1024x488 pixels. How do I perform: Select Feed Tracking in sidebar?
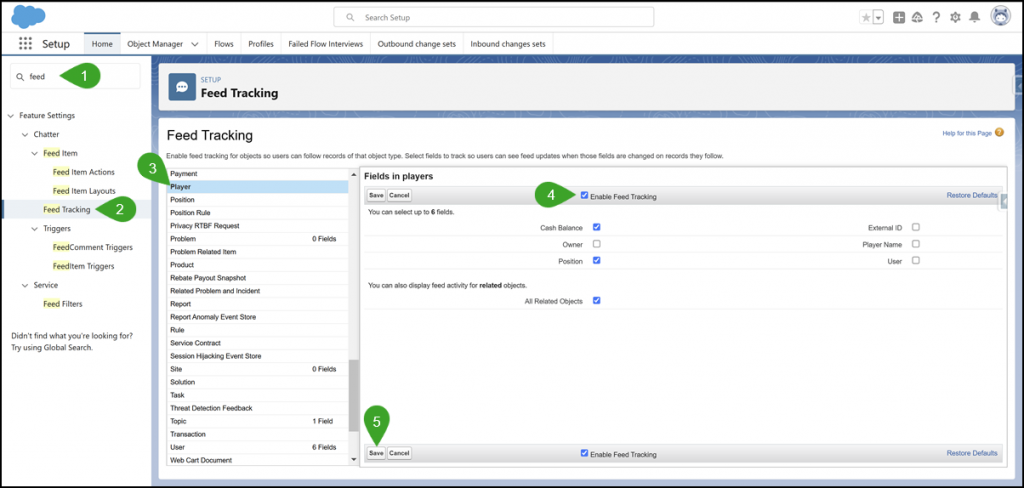click(67, 210)
